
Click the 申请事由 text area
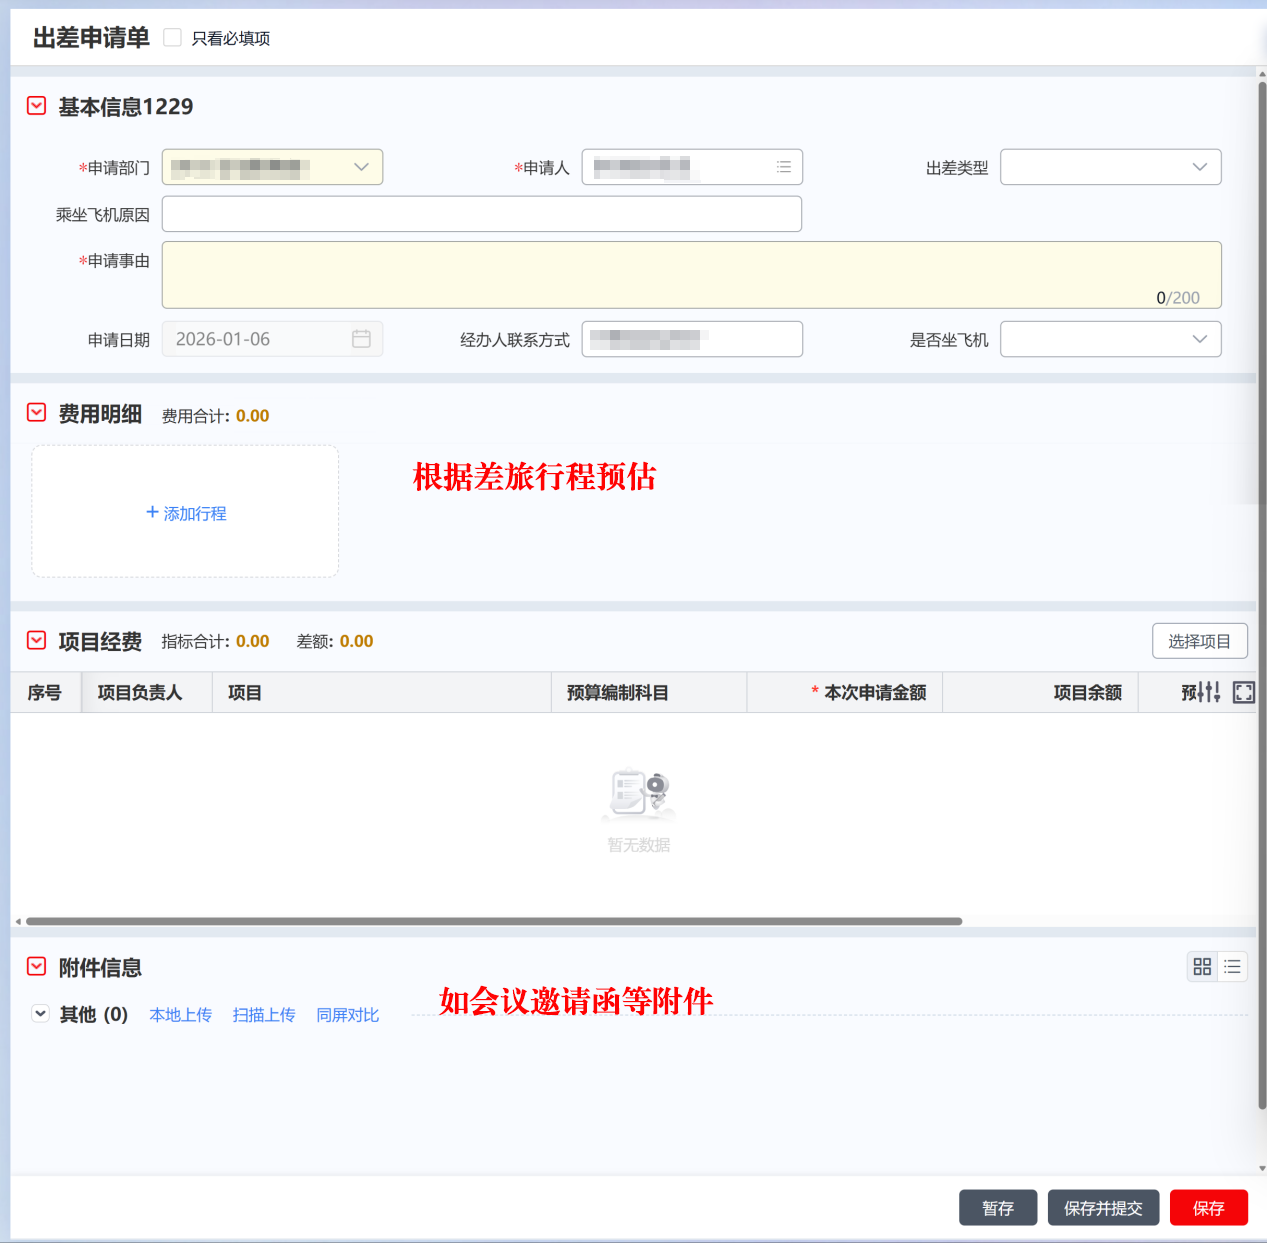pyautogui.click(x=691, y=274)
